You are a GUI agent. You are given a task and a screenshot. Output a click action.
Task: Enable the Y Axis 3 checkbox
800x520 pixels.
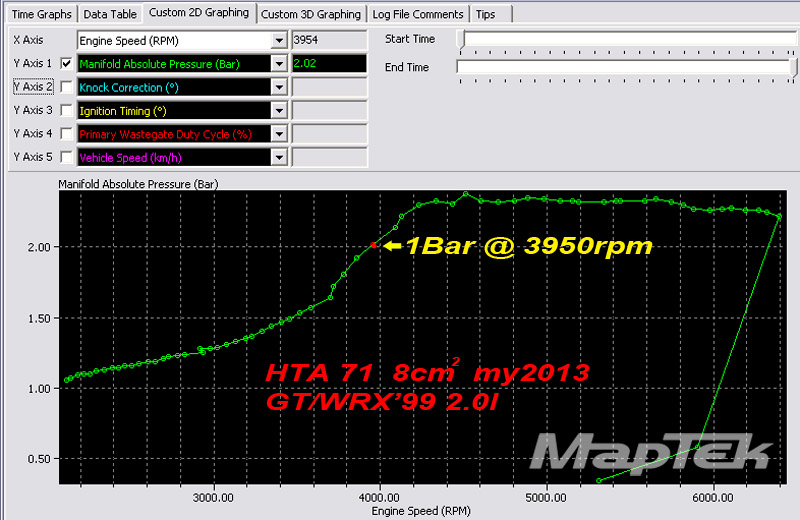click(66, 110)
